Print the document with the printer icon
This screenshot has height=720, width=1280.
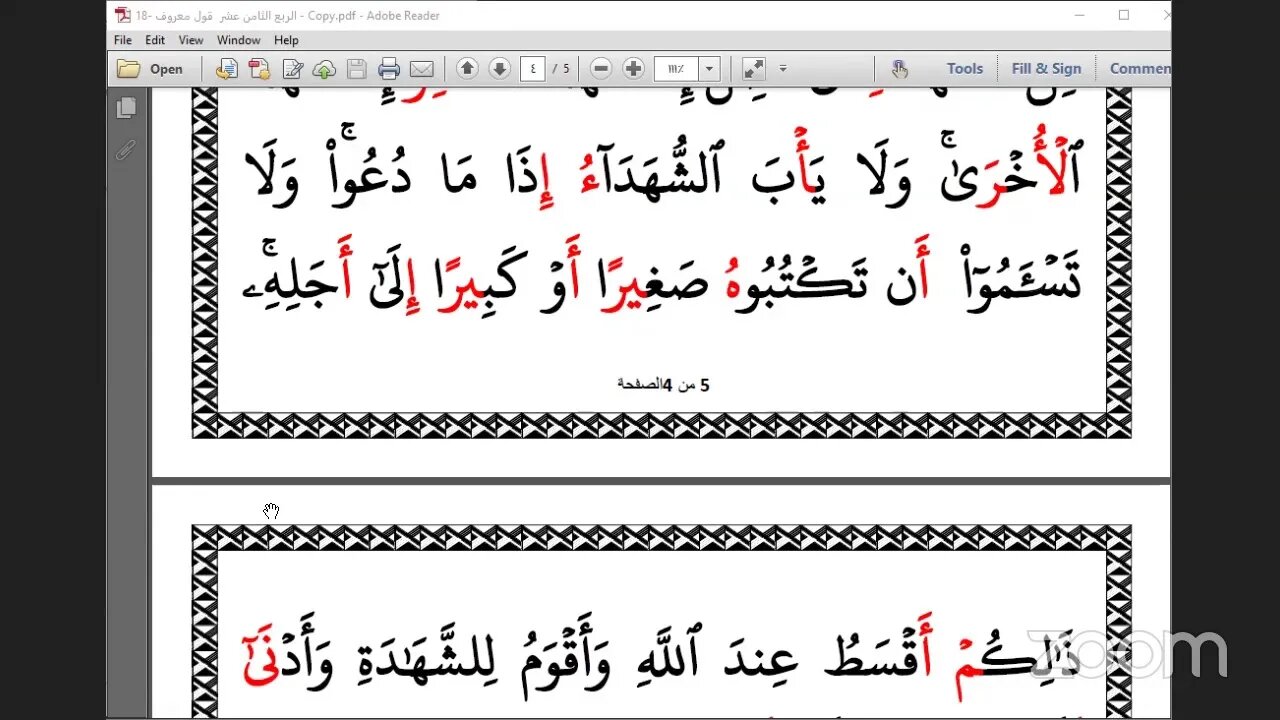[x=389, y=69]
